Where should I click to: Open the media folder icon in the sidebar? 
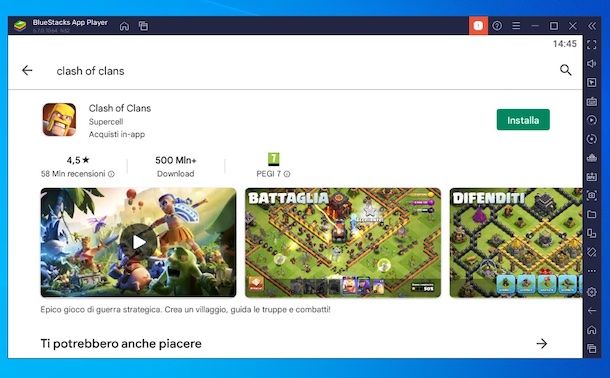point(592,214)
